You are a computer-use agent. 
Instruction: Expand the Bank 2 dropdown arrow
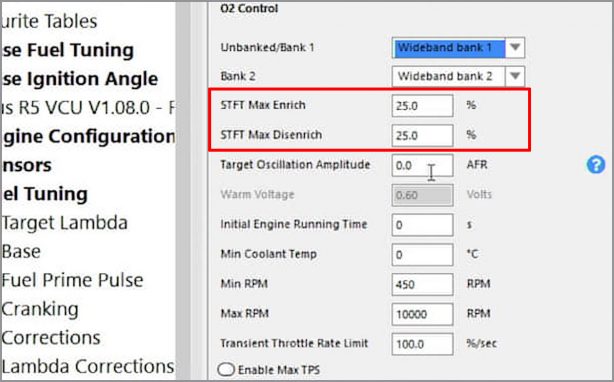tap(515, 76)
